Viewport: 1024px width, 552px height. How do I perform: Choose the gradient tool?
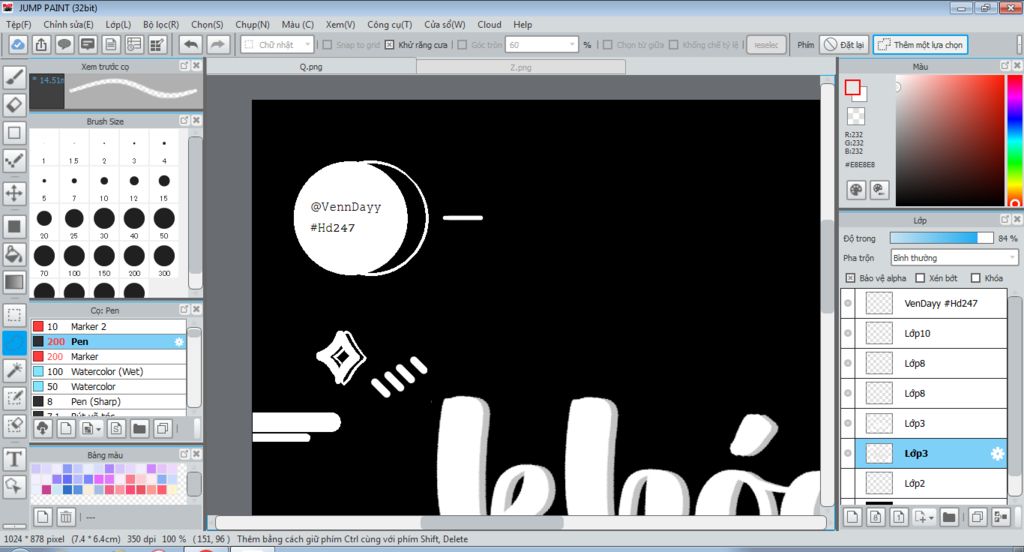tap(14, 282)
